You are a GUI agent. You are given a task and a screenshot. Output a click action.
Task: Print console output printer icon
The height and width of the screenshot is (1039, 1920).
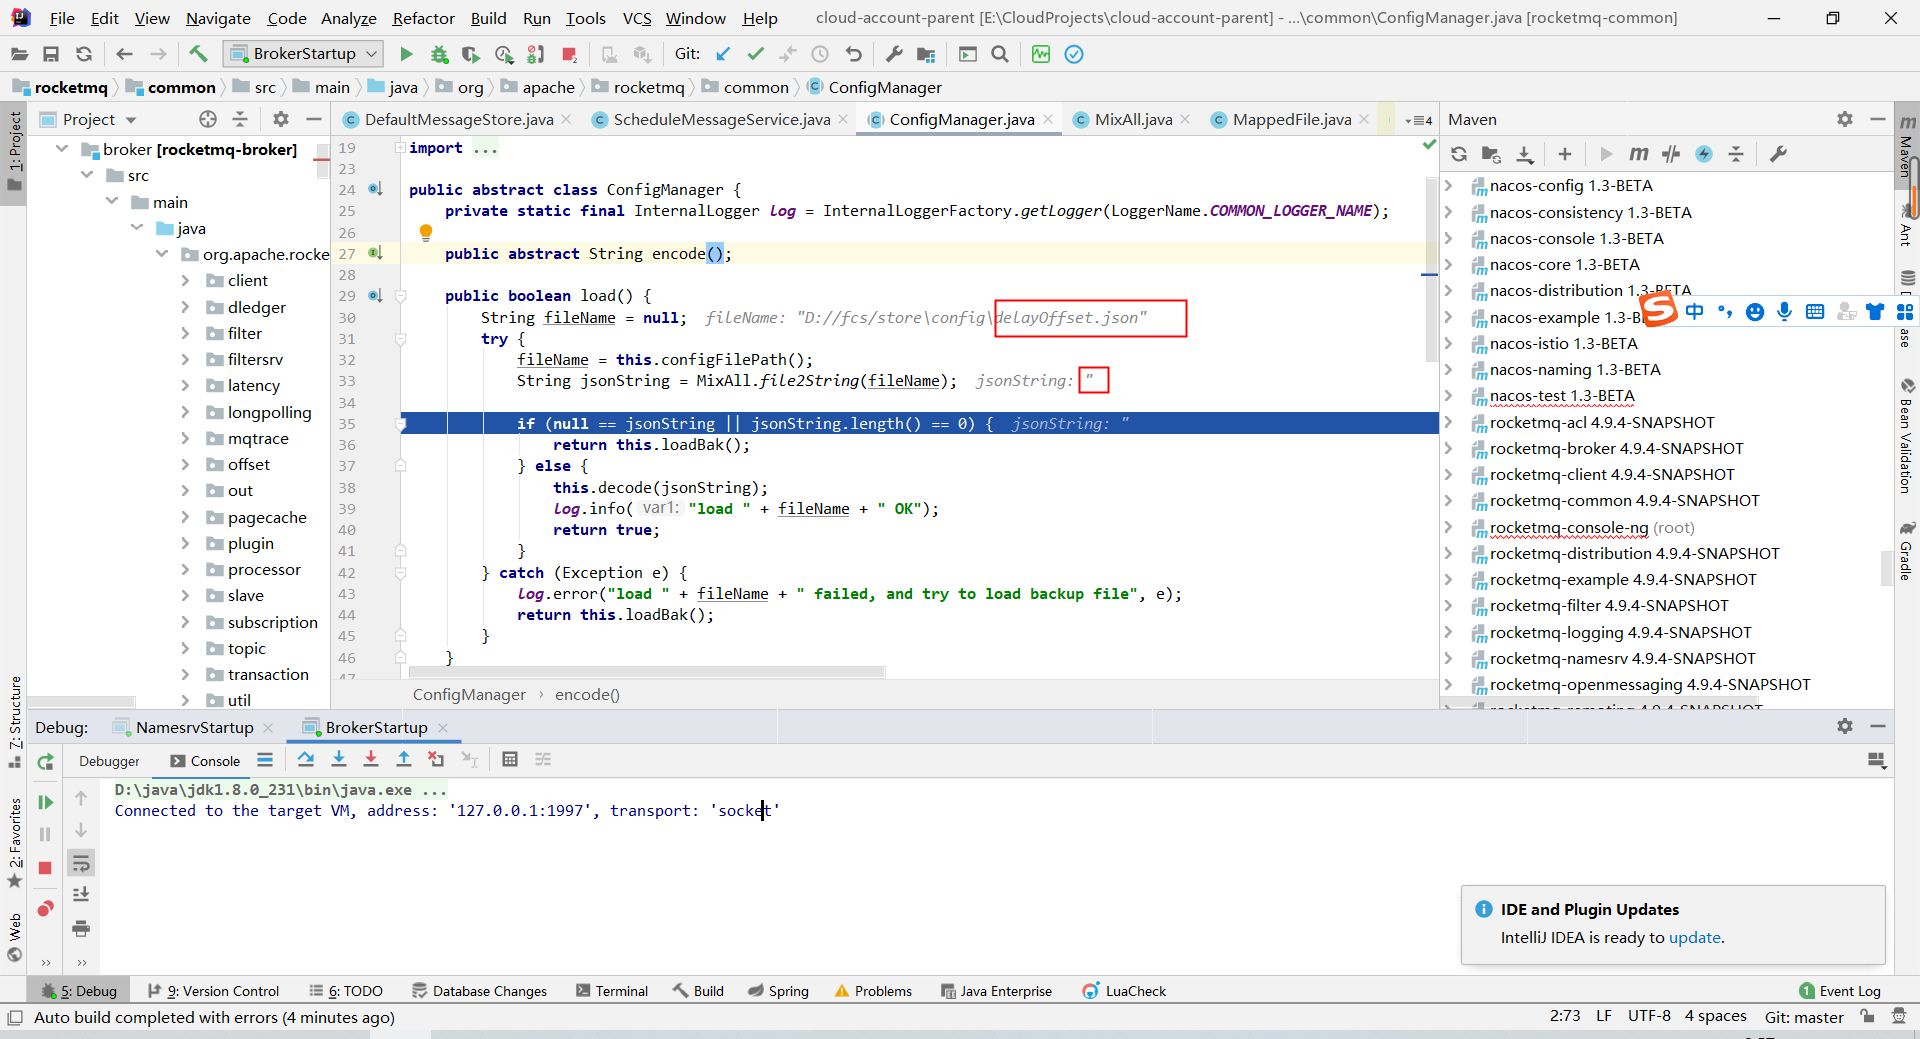[x=81, y=928]
